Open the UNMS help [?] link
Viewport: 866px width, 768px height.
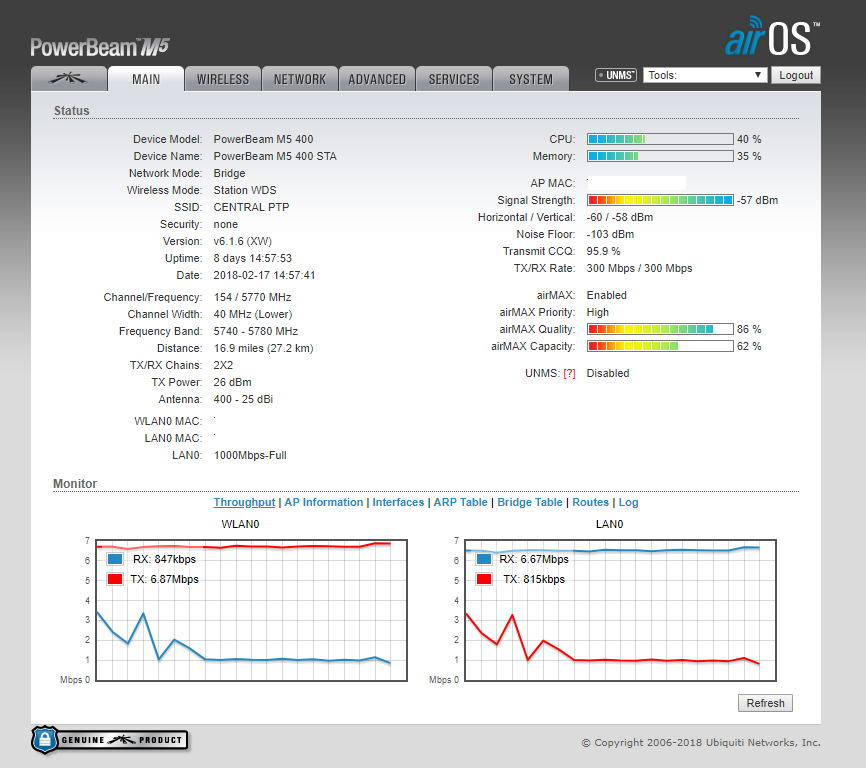click(569, 373)
